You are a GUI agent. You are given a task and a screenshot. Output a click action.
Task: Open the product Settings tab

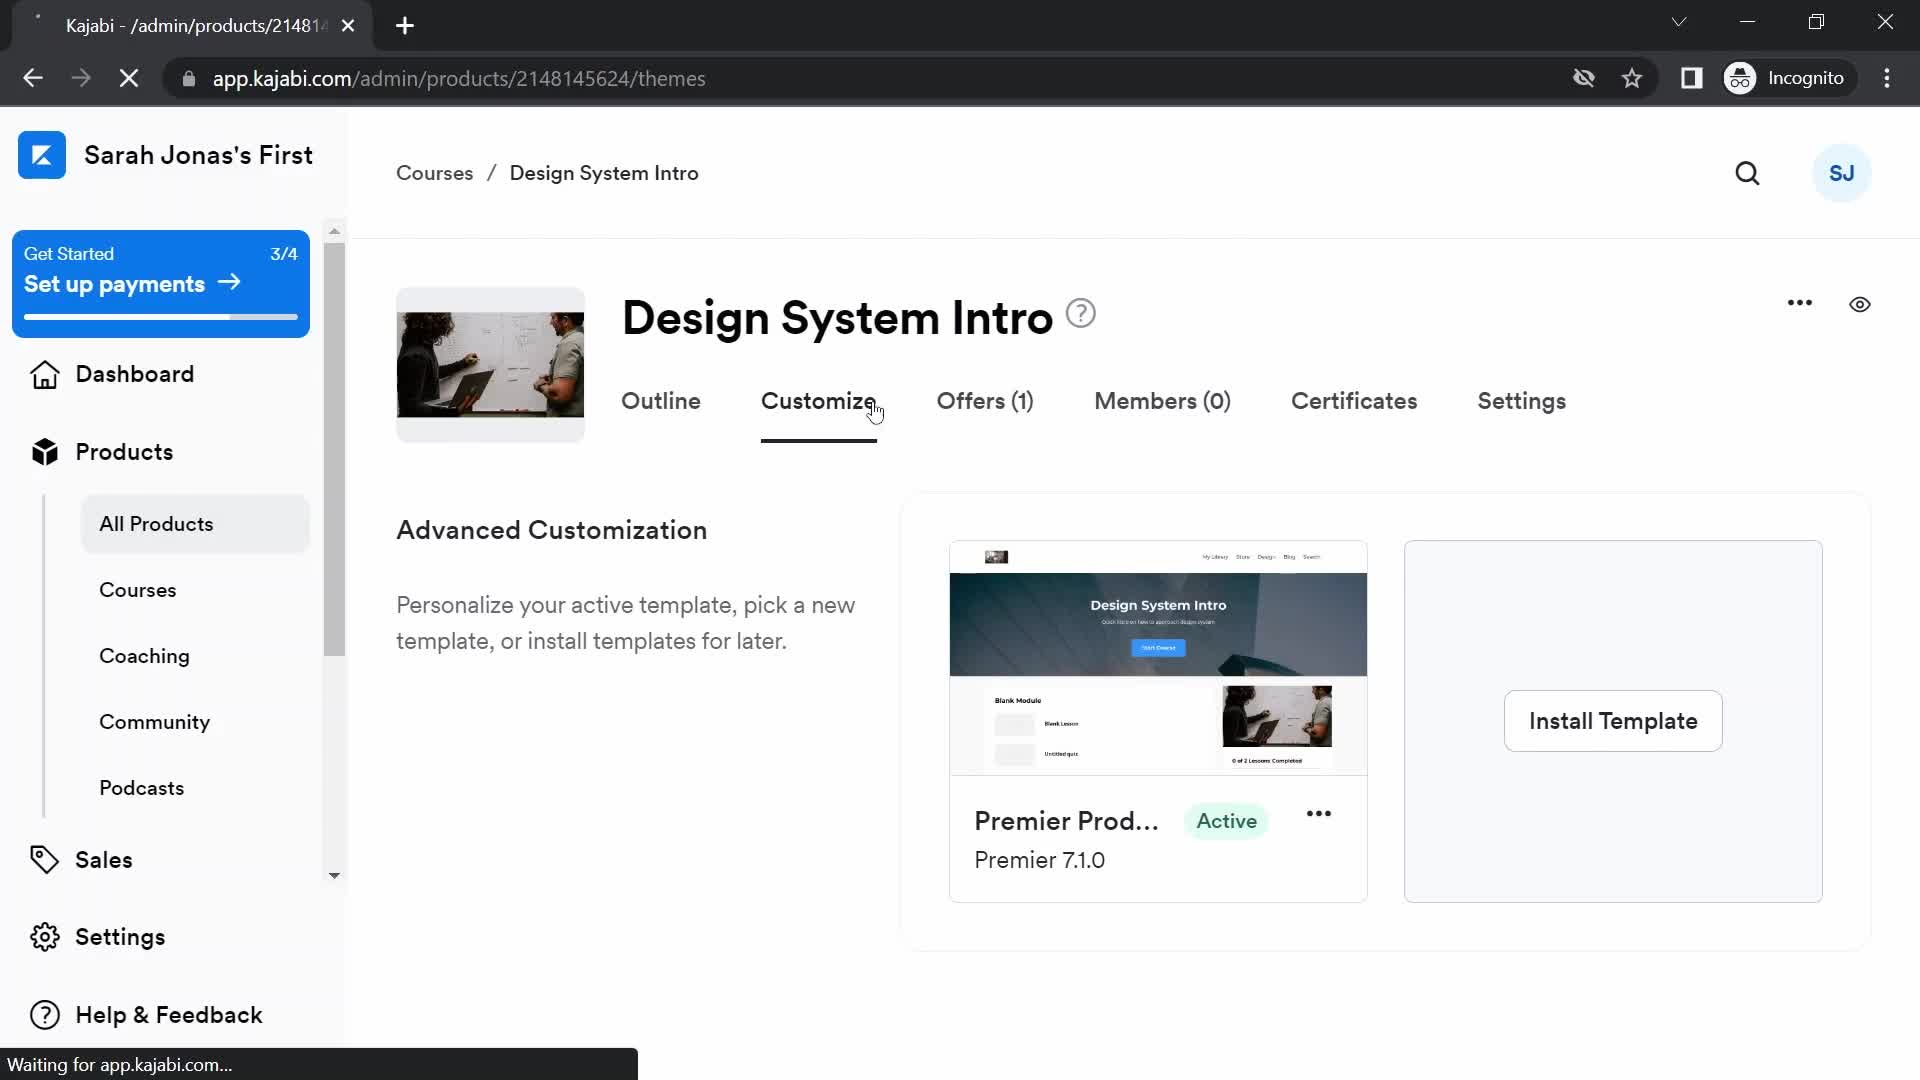pos(1521,401)
